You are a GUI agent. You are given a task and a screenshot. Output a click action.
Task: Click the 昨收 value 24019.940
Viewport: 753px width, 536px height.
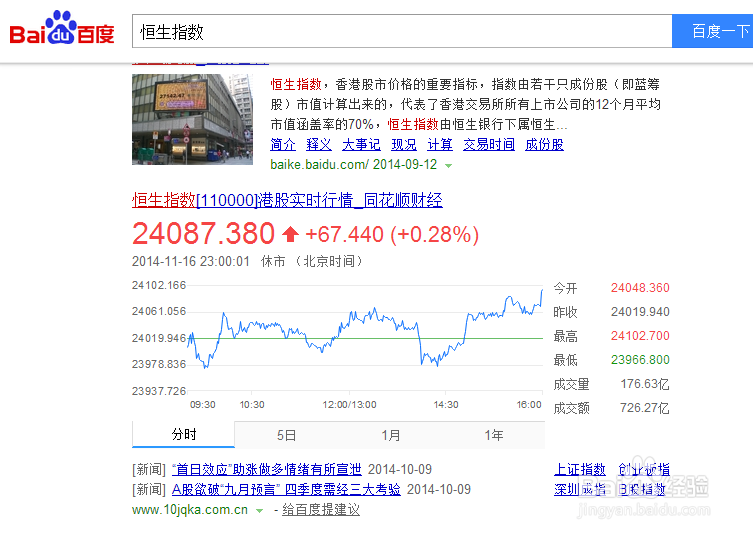(640, 312)
